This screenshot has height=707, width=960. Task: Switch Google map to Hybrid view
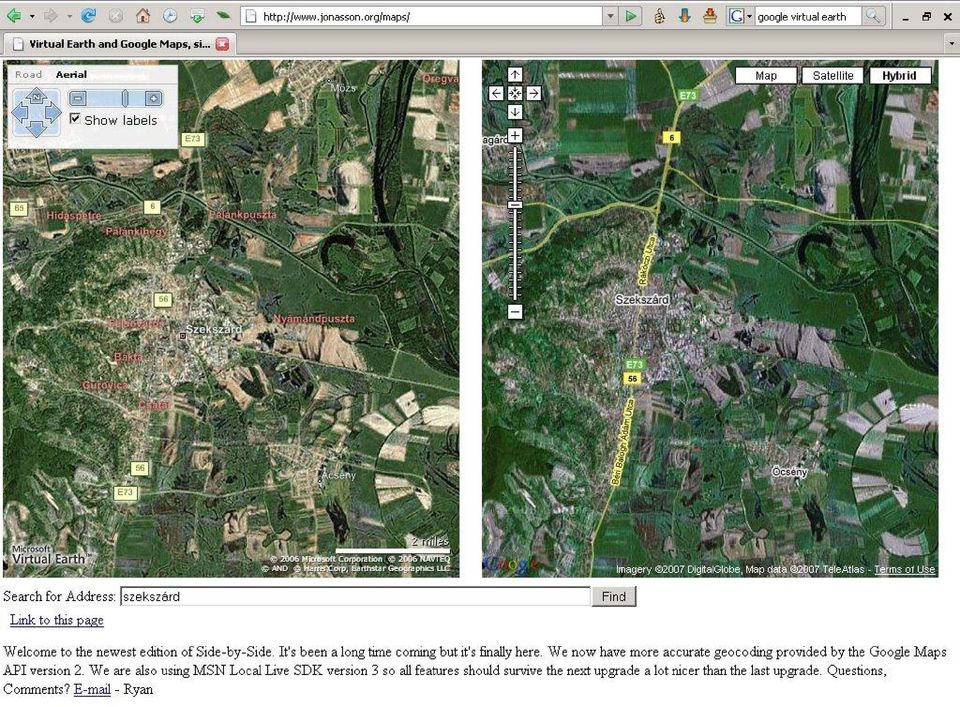(x=899, y=76)
